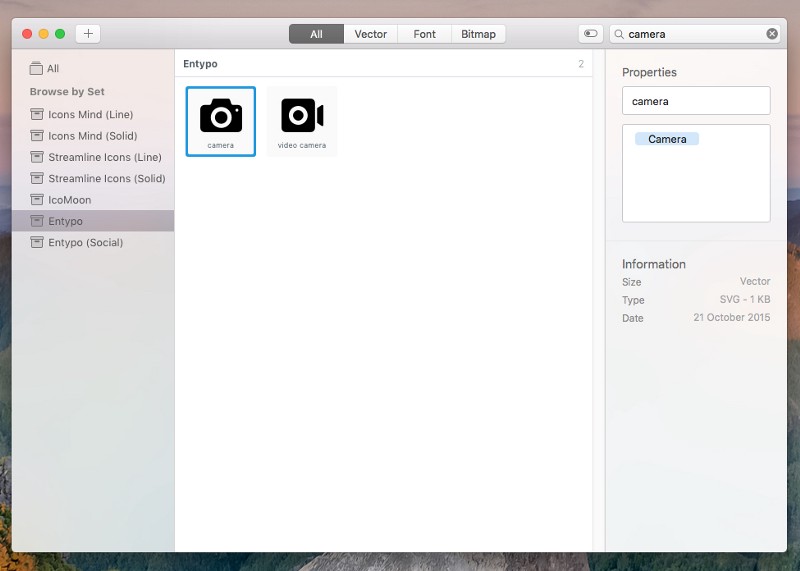800x571 pixels.
Task: Open the Icons Mind (Line) set
Action: pyautogui.click(x=90, y=115)
